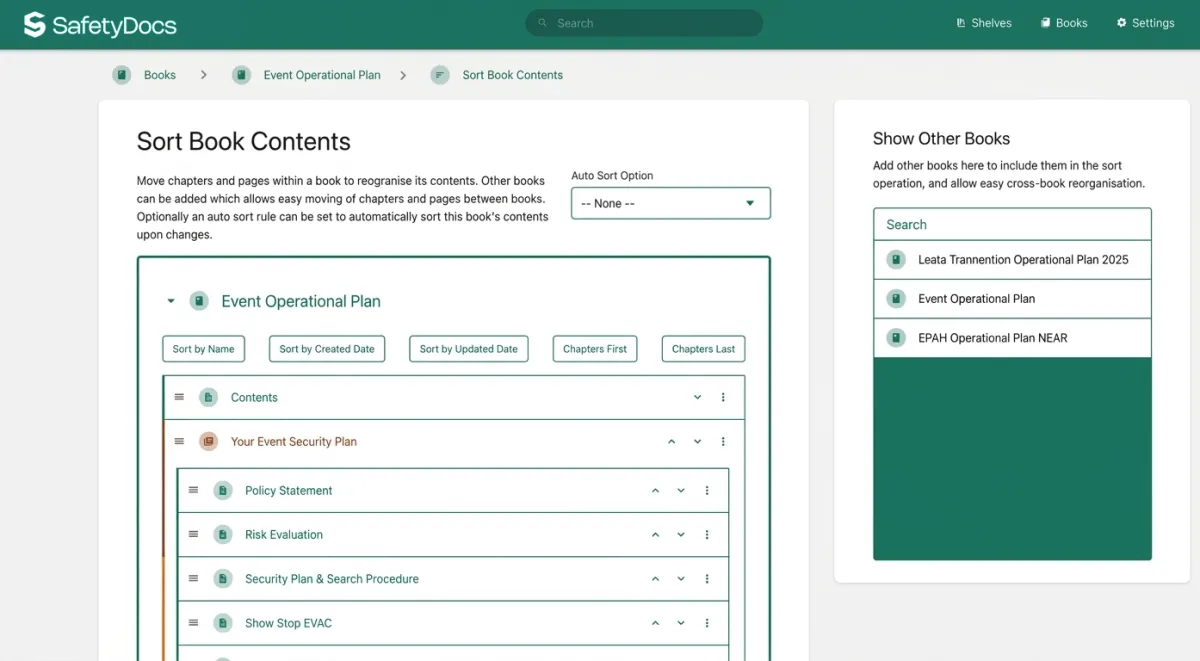Click the Event Operational Plan breadcrumb icon
The width and height of the screenshot is (1200, 661).
point(241,75)
